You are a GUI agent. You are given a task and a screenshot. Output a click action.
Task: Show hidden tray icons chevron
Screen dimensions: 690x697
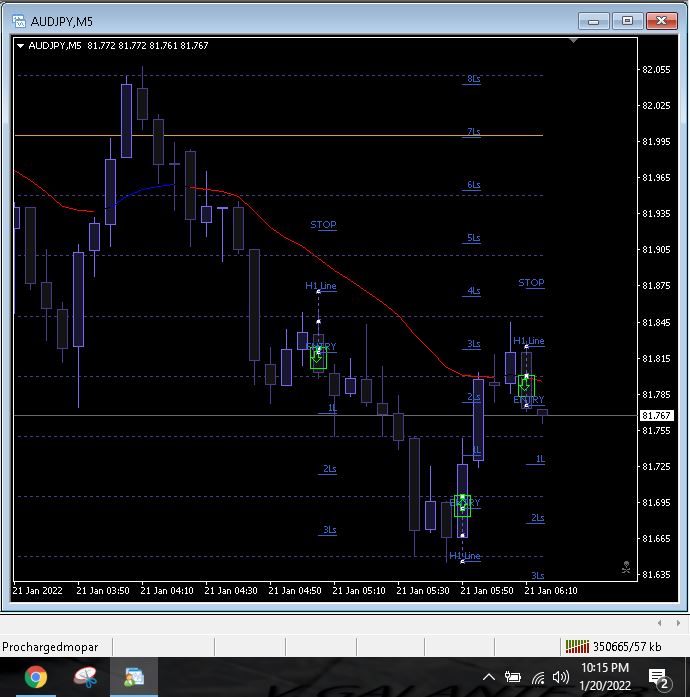[x=489, y=677]
